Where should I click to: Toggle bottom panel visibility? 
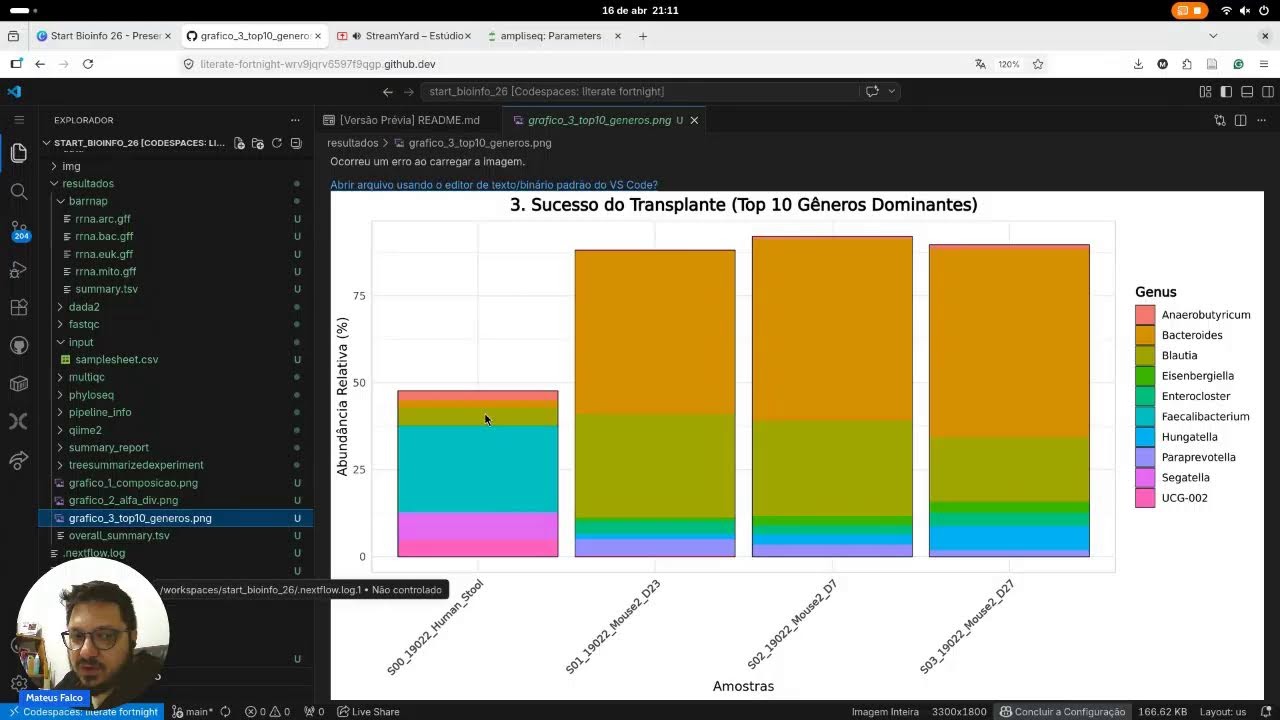1247,91
